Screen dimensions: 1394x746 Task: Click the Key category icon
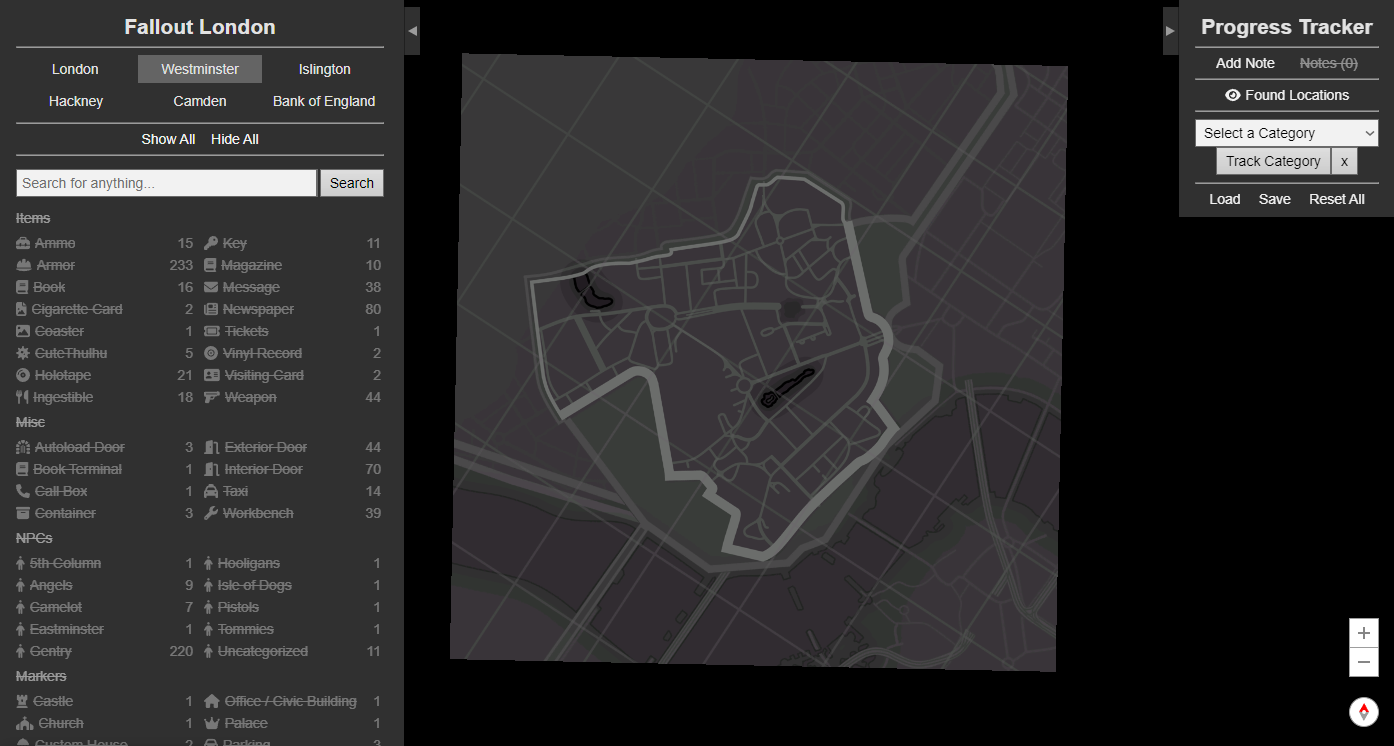coord(211,243)
